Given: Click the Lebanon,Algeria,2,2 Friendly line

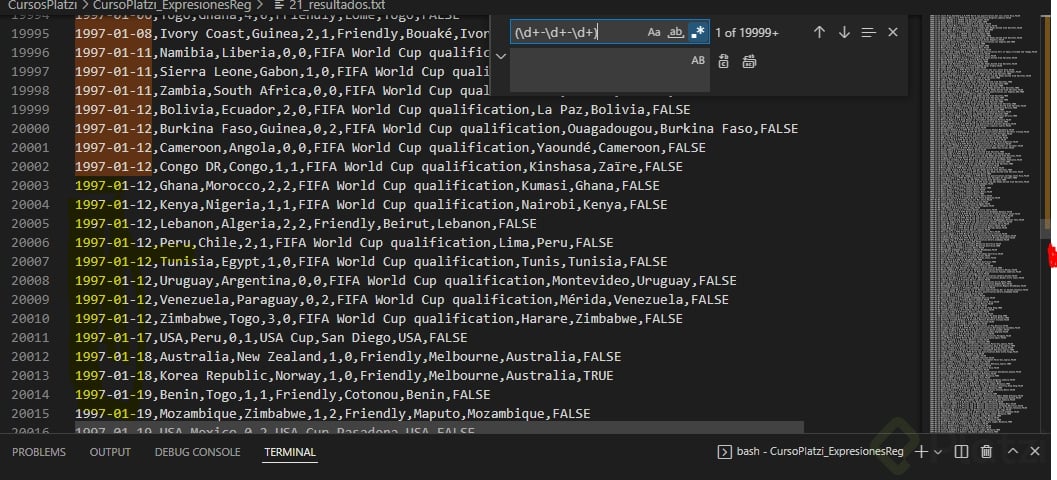Looking at the screenshot, I should 305,223.
